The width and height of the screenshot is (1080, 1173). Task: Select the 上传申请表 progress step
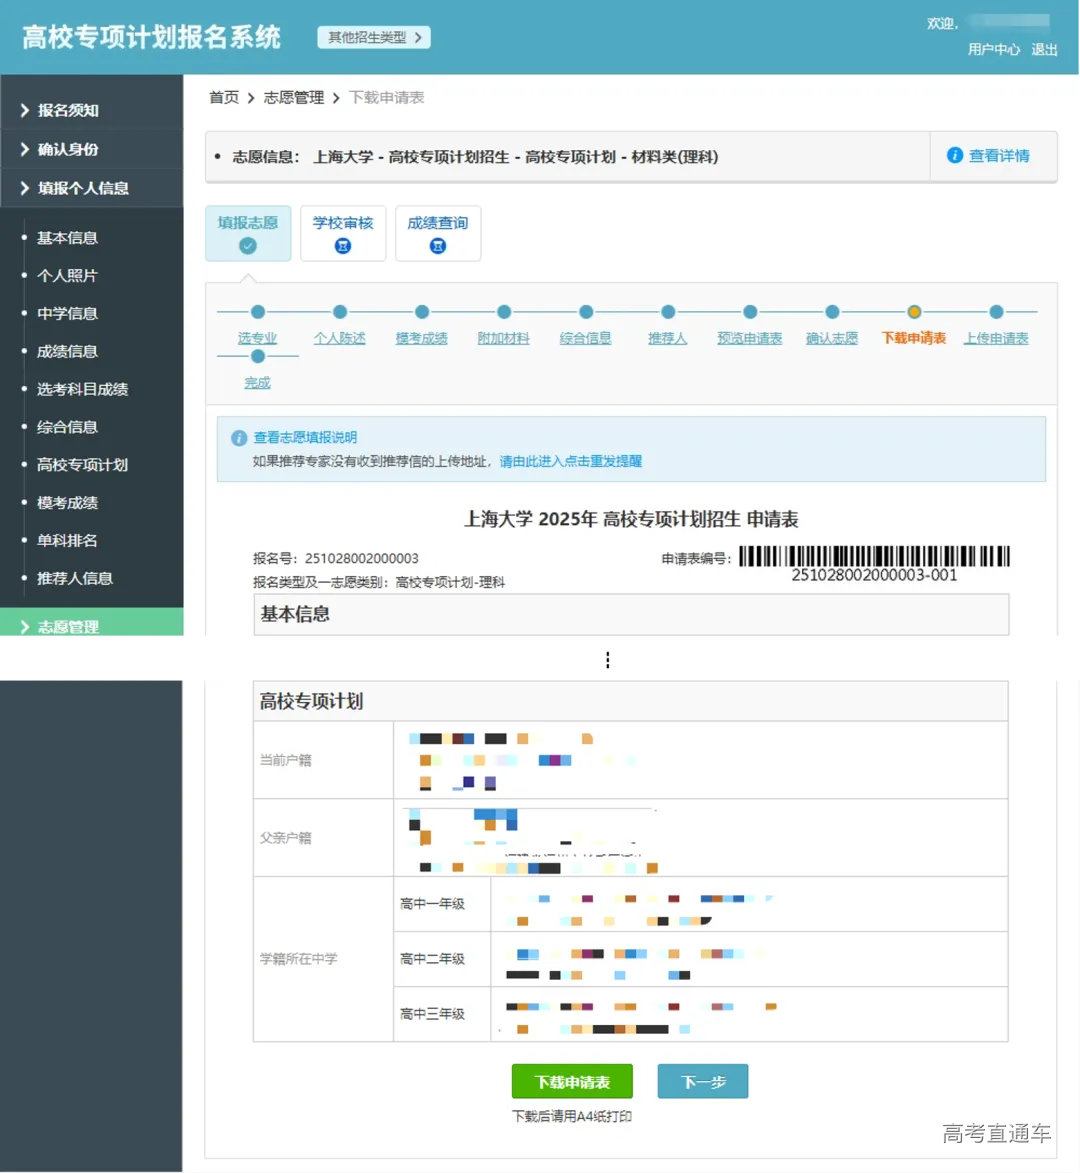point(995,338)
